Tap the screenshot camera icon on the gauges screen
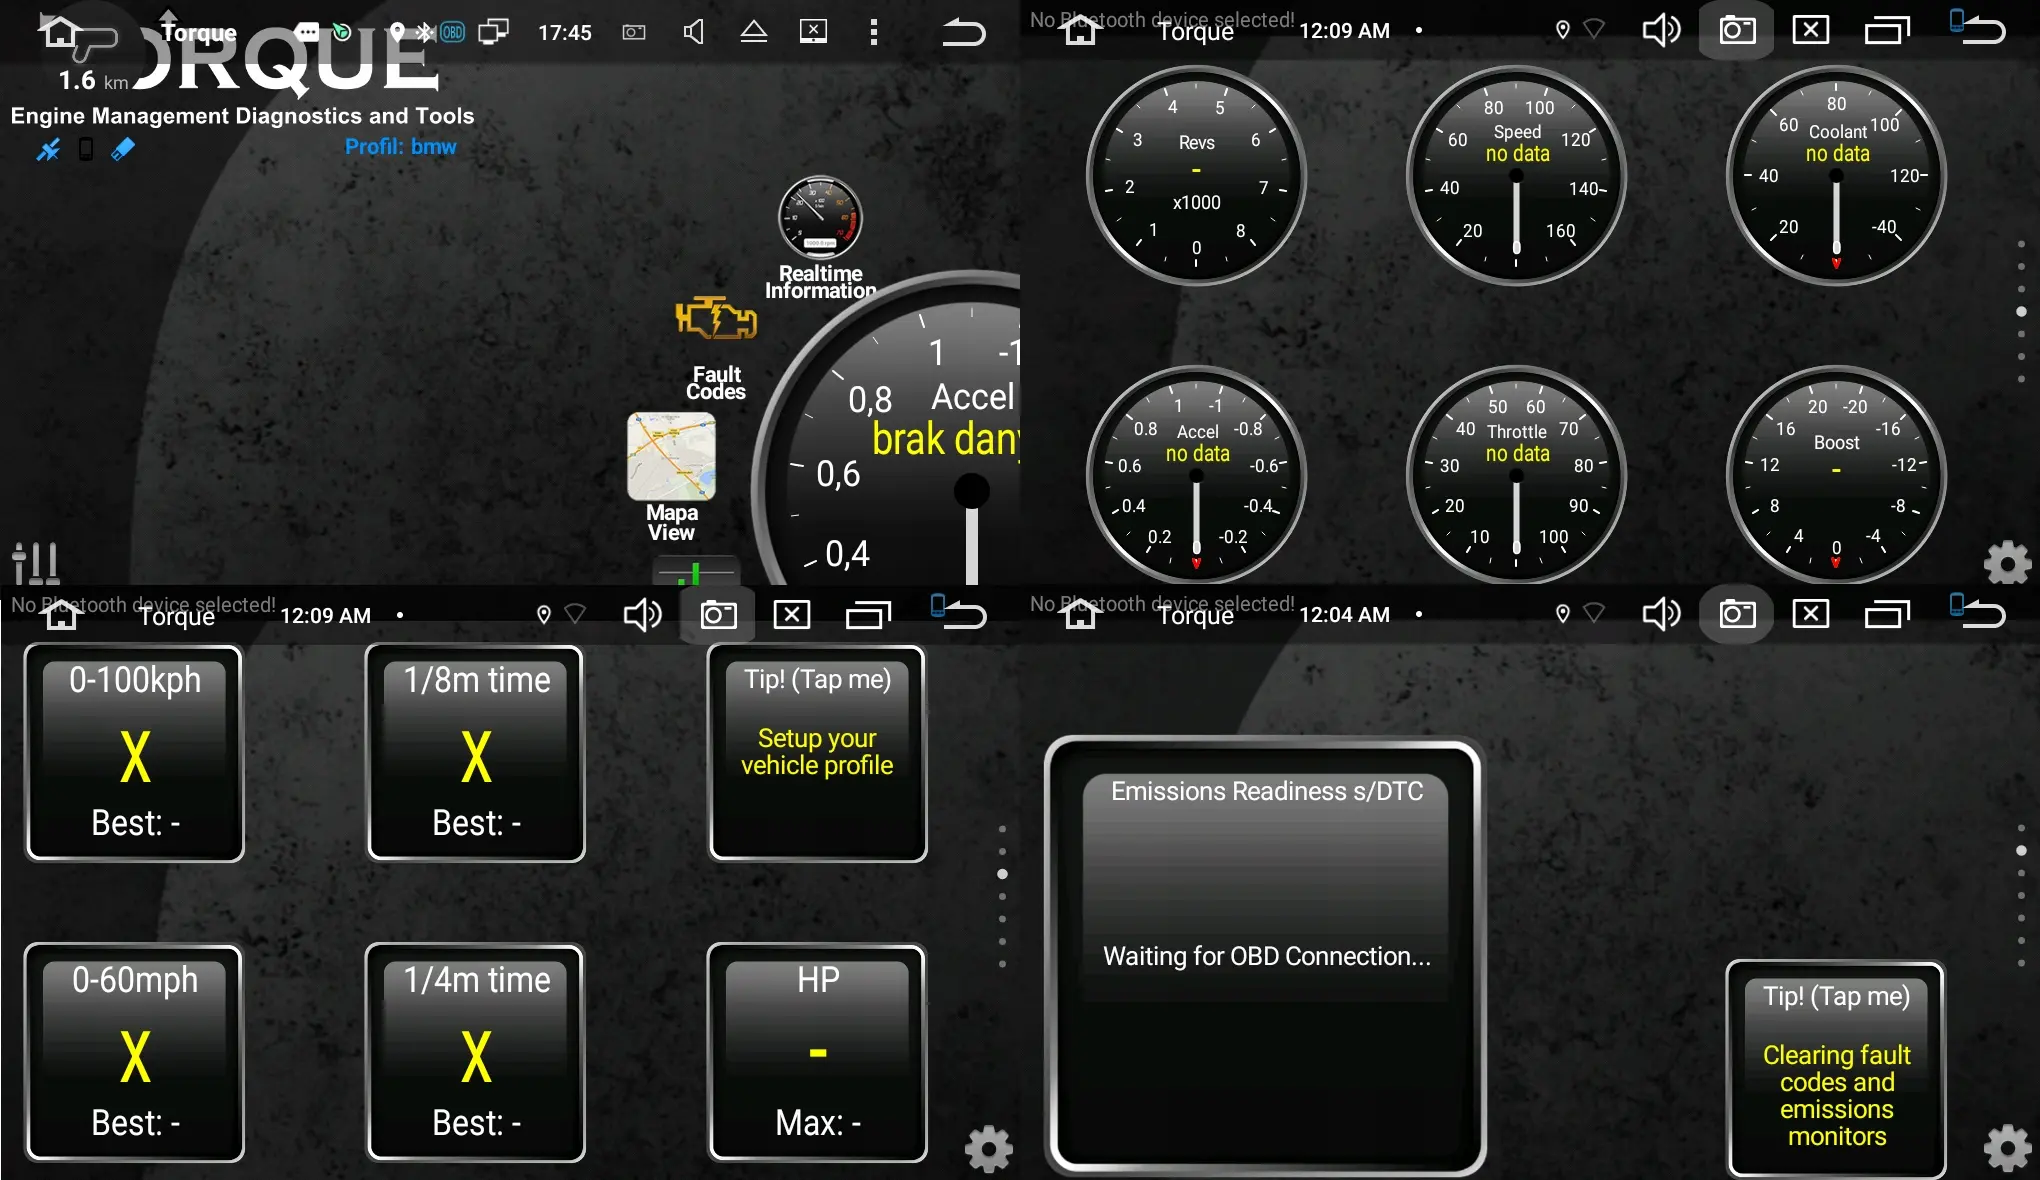The image size is (2040, 1180). [1737, 30]
